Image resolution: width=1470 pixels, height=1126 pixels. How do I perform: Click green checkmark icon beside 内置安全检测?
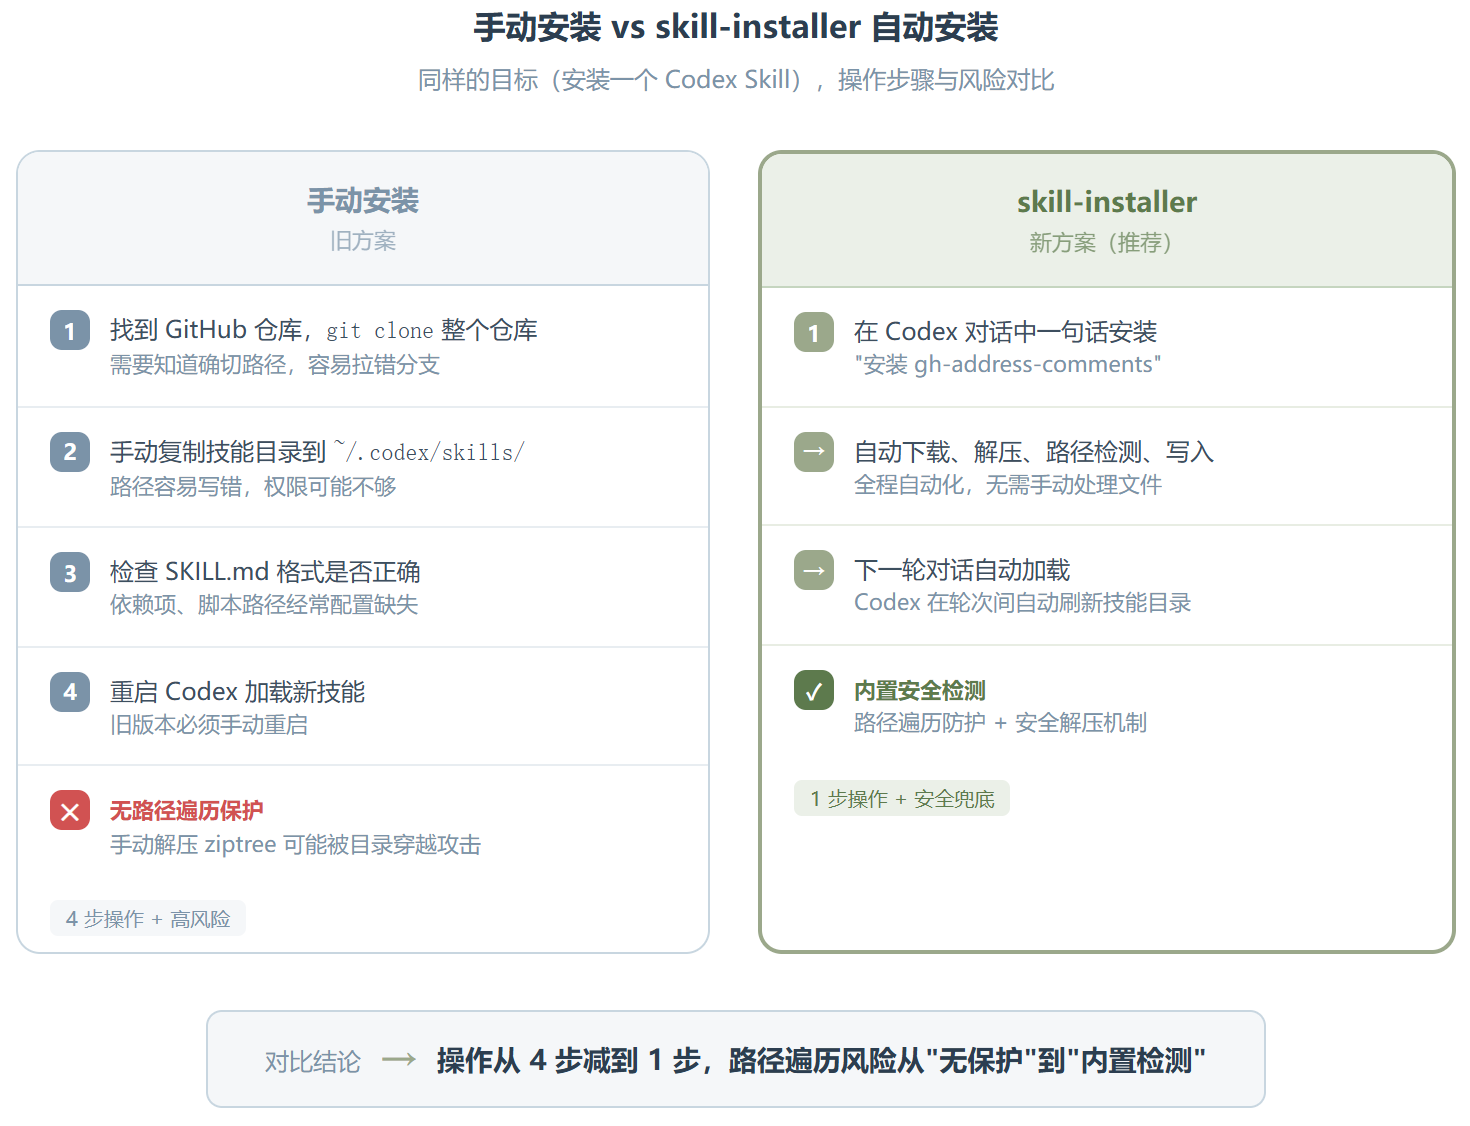click(814, 691)
